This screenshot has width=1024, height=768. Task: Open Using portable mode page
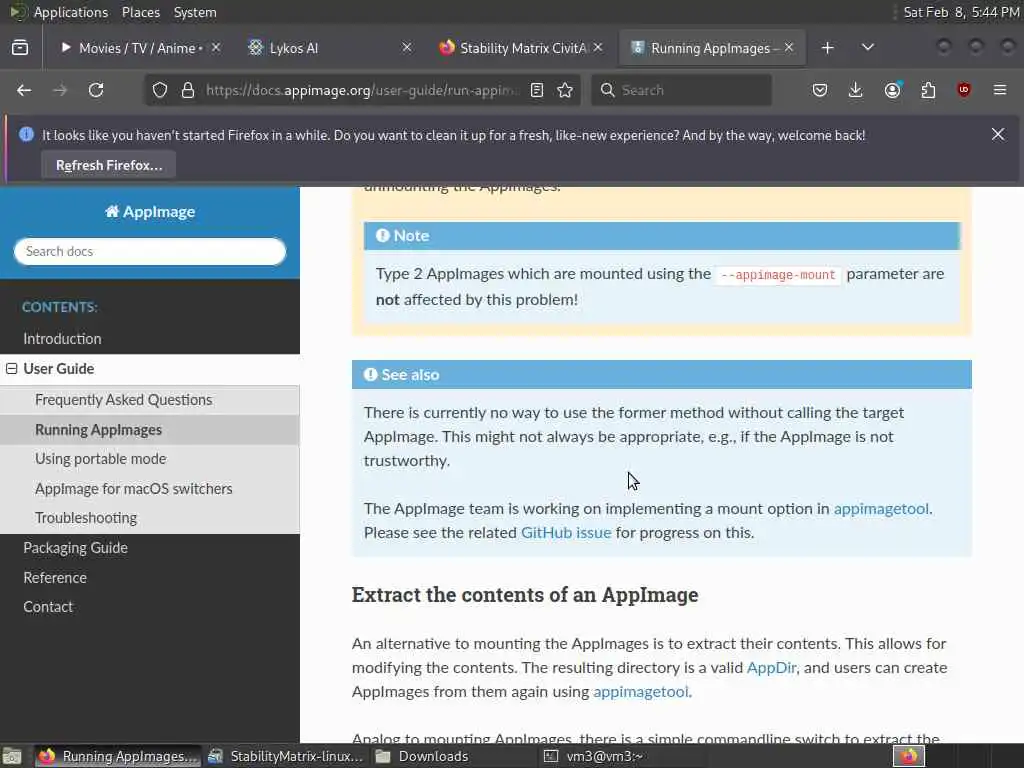(101, 458)
